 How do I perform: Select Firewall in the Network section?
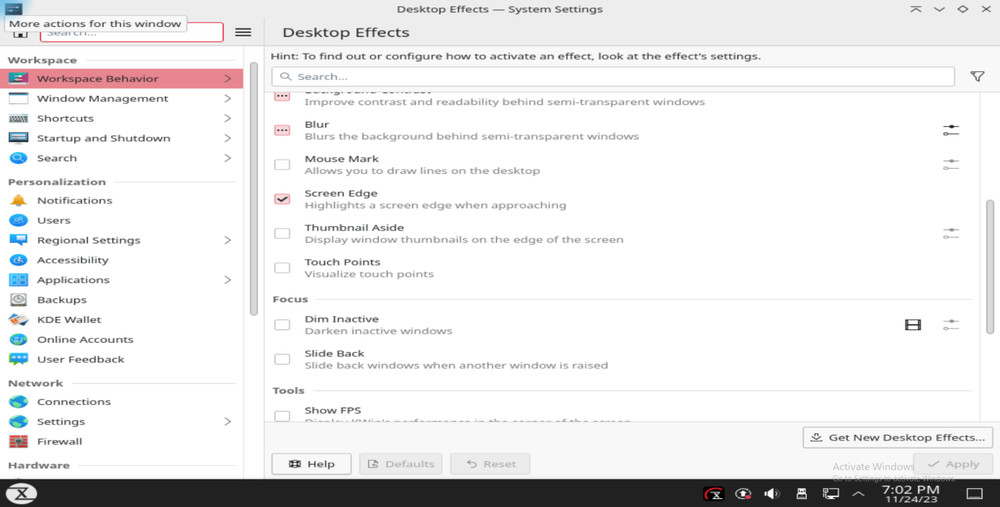[59, 441]
